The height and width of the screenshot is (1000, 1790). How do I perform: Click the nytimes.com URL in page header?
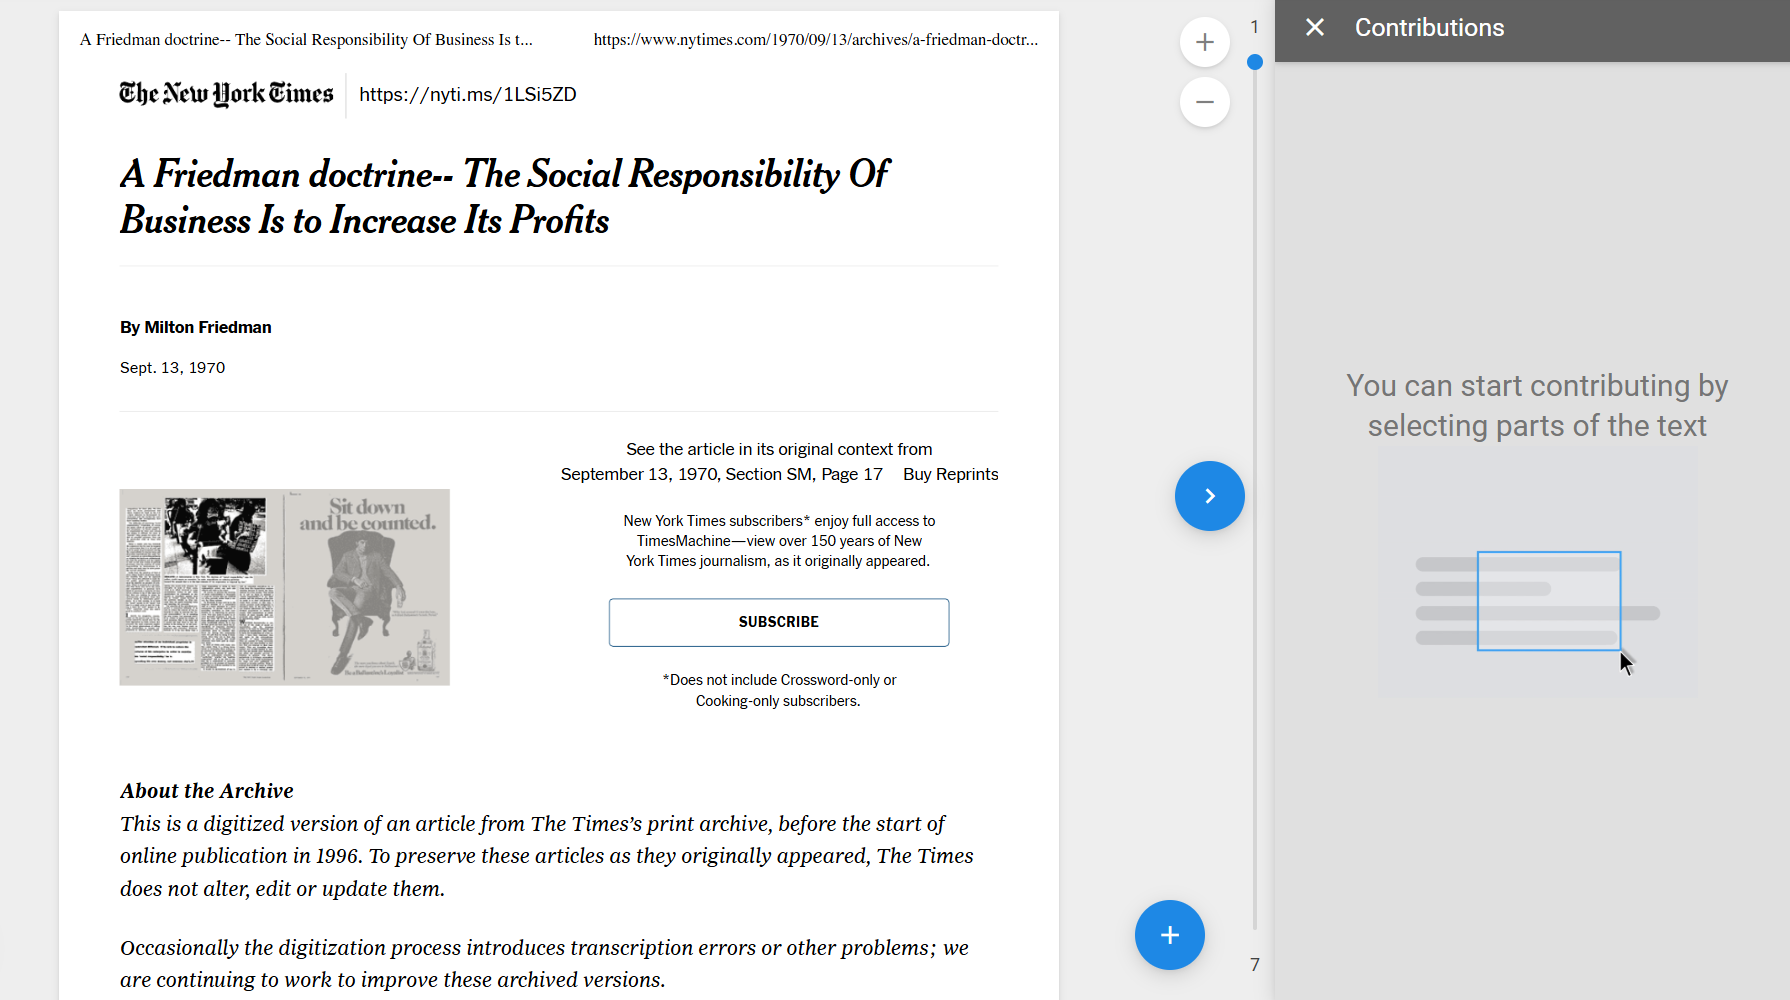tap(816, 40)
